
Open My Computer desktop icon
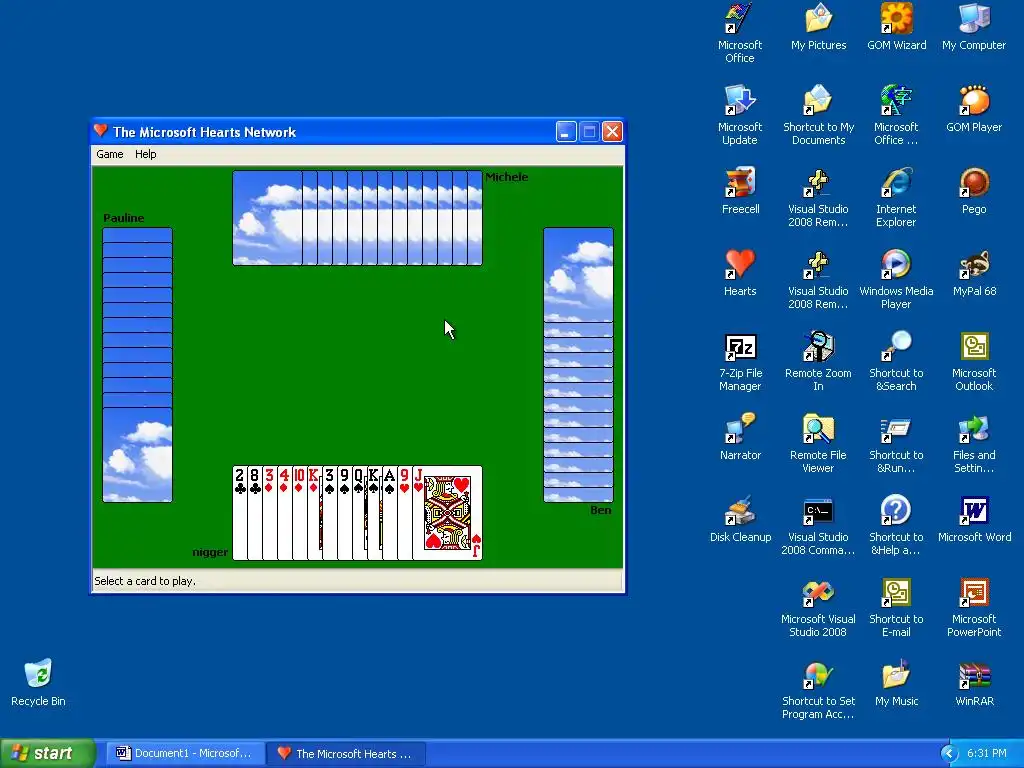coord(974,27)
